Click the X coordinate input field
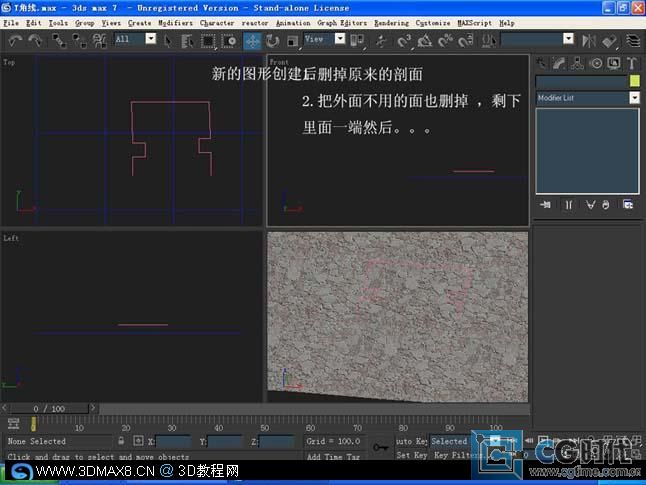The image size is (646, 485). [x=173, y=442]
